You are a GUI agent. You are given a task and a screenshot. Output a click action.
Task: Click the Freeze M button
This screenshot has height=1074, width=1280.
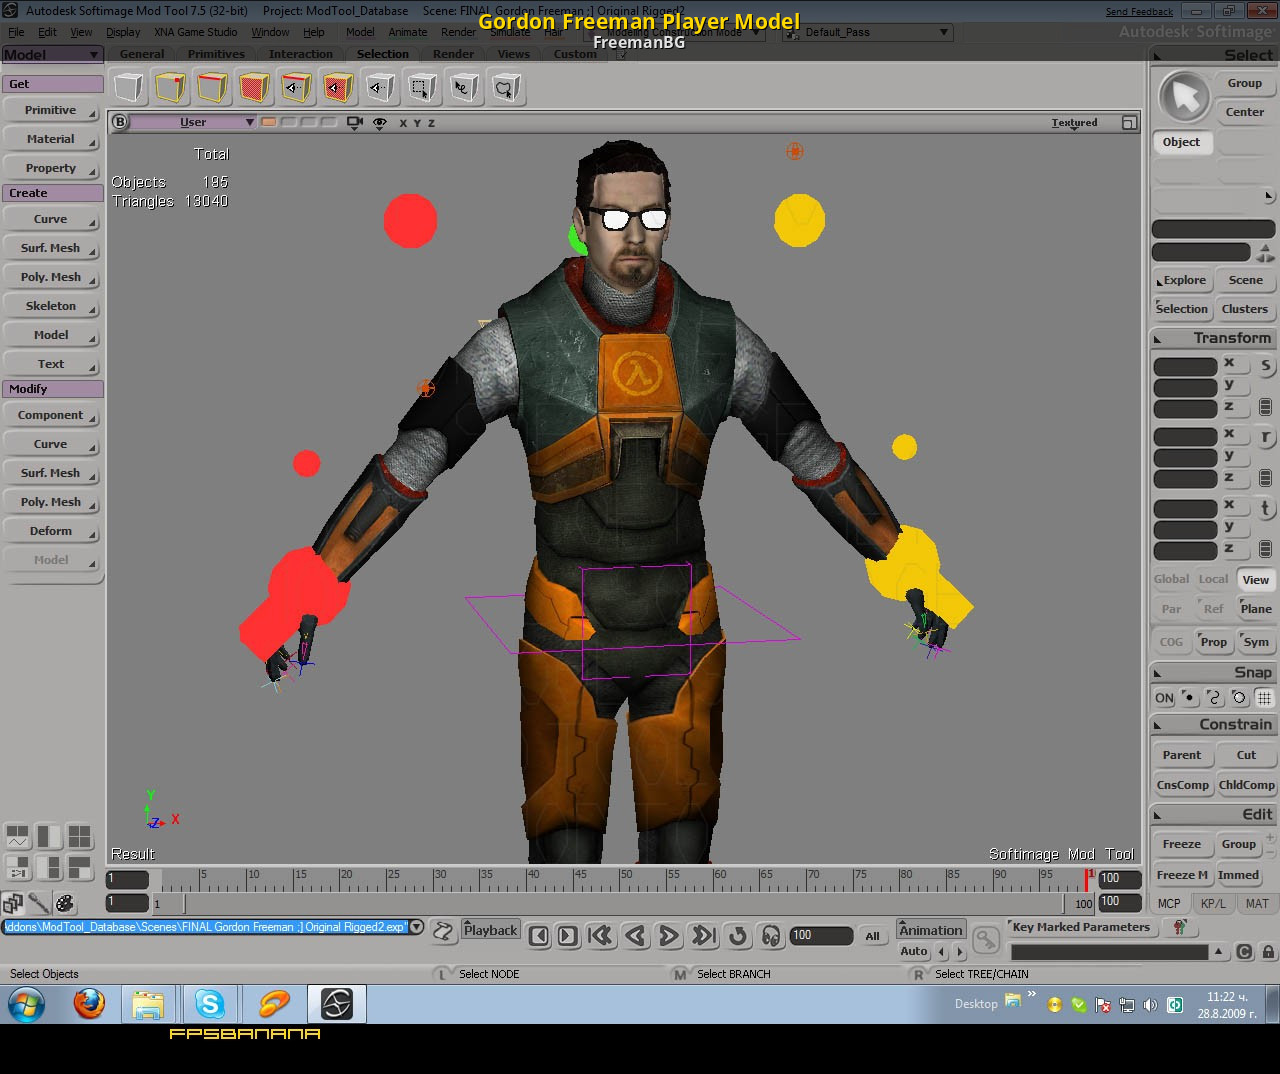coord(1182,875)
